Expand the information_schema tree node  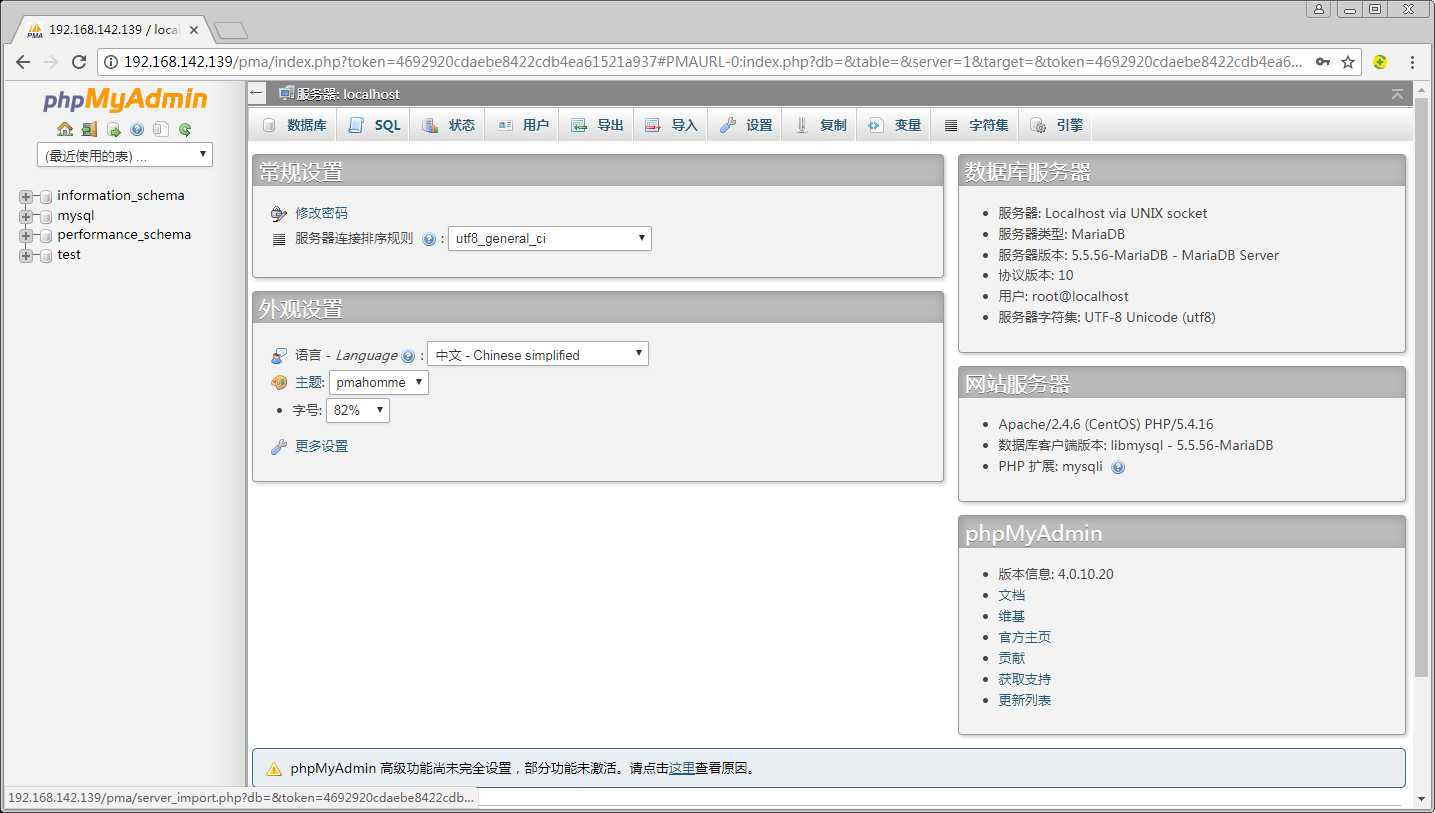[x=26, y=197]
